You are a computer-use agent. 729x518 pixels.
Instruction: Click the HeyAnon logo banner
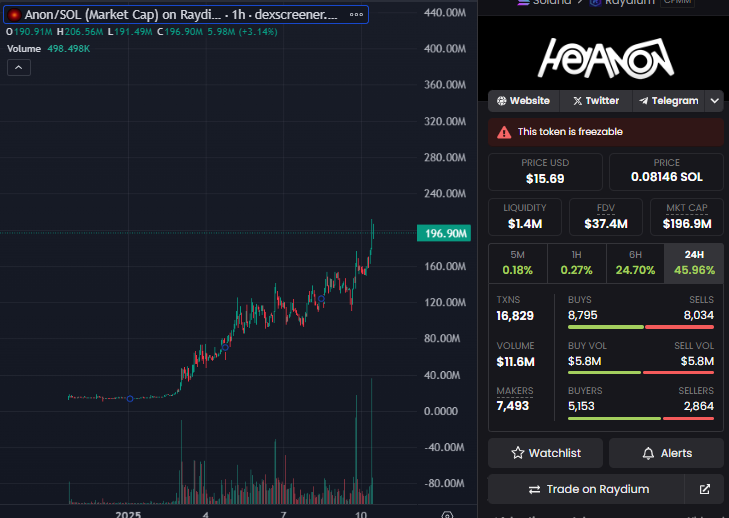pyautogui.click(x=606, y=58)
